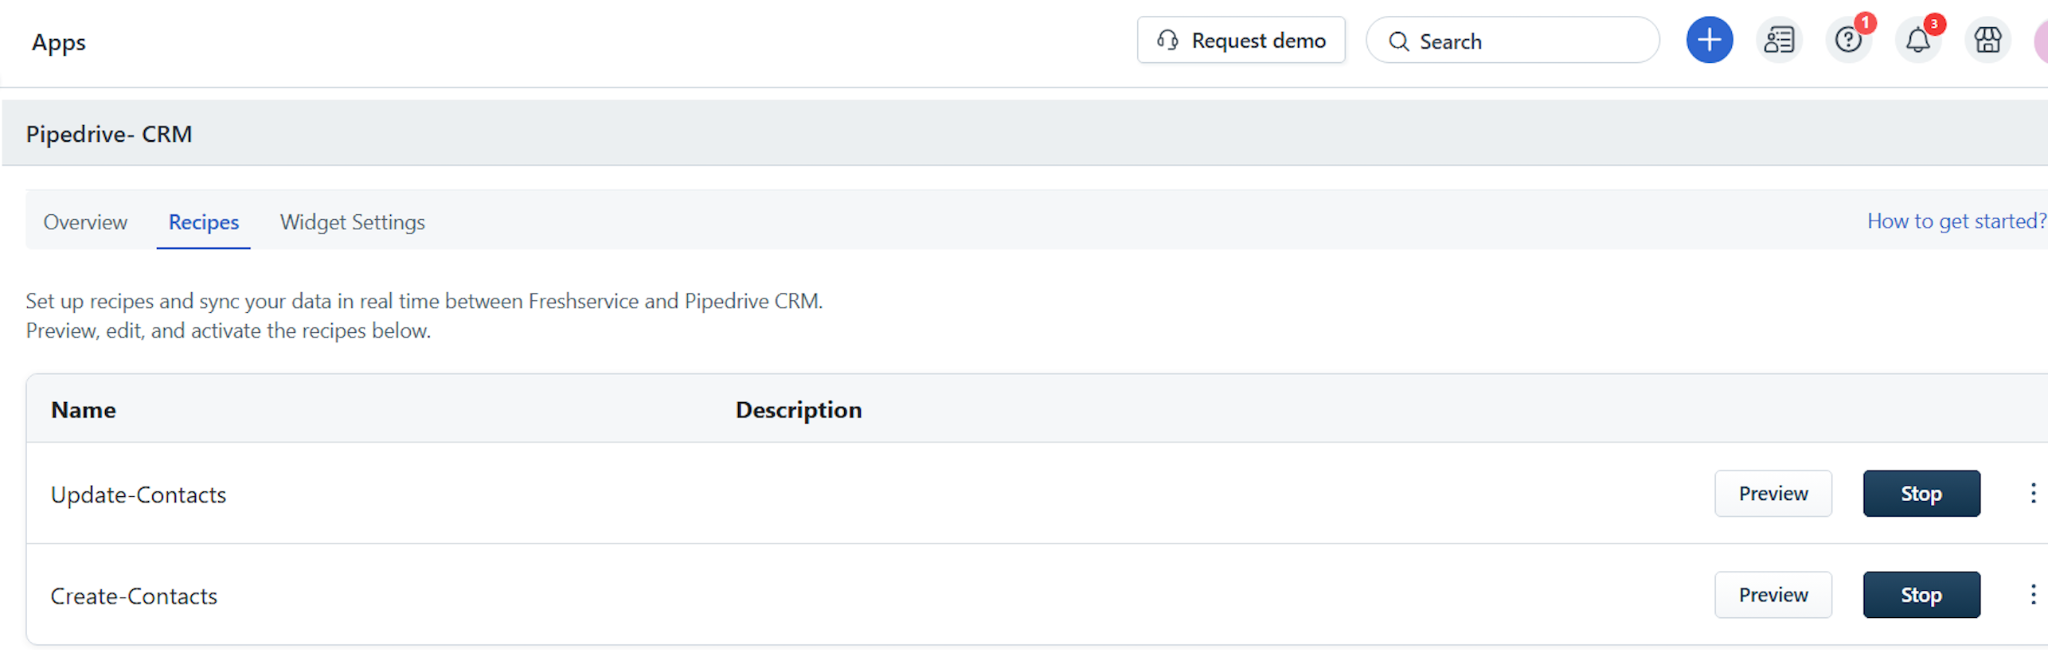The height and width of the screenshot is (650, 2048).
Task: Click the Pipedrive- CRM title
Action: coord(109,134)
